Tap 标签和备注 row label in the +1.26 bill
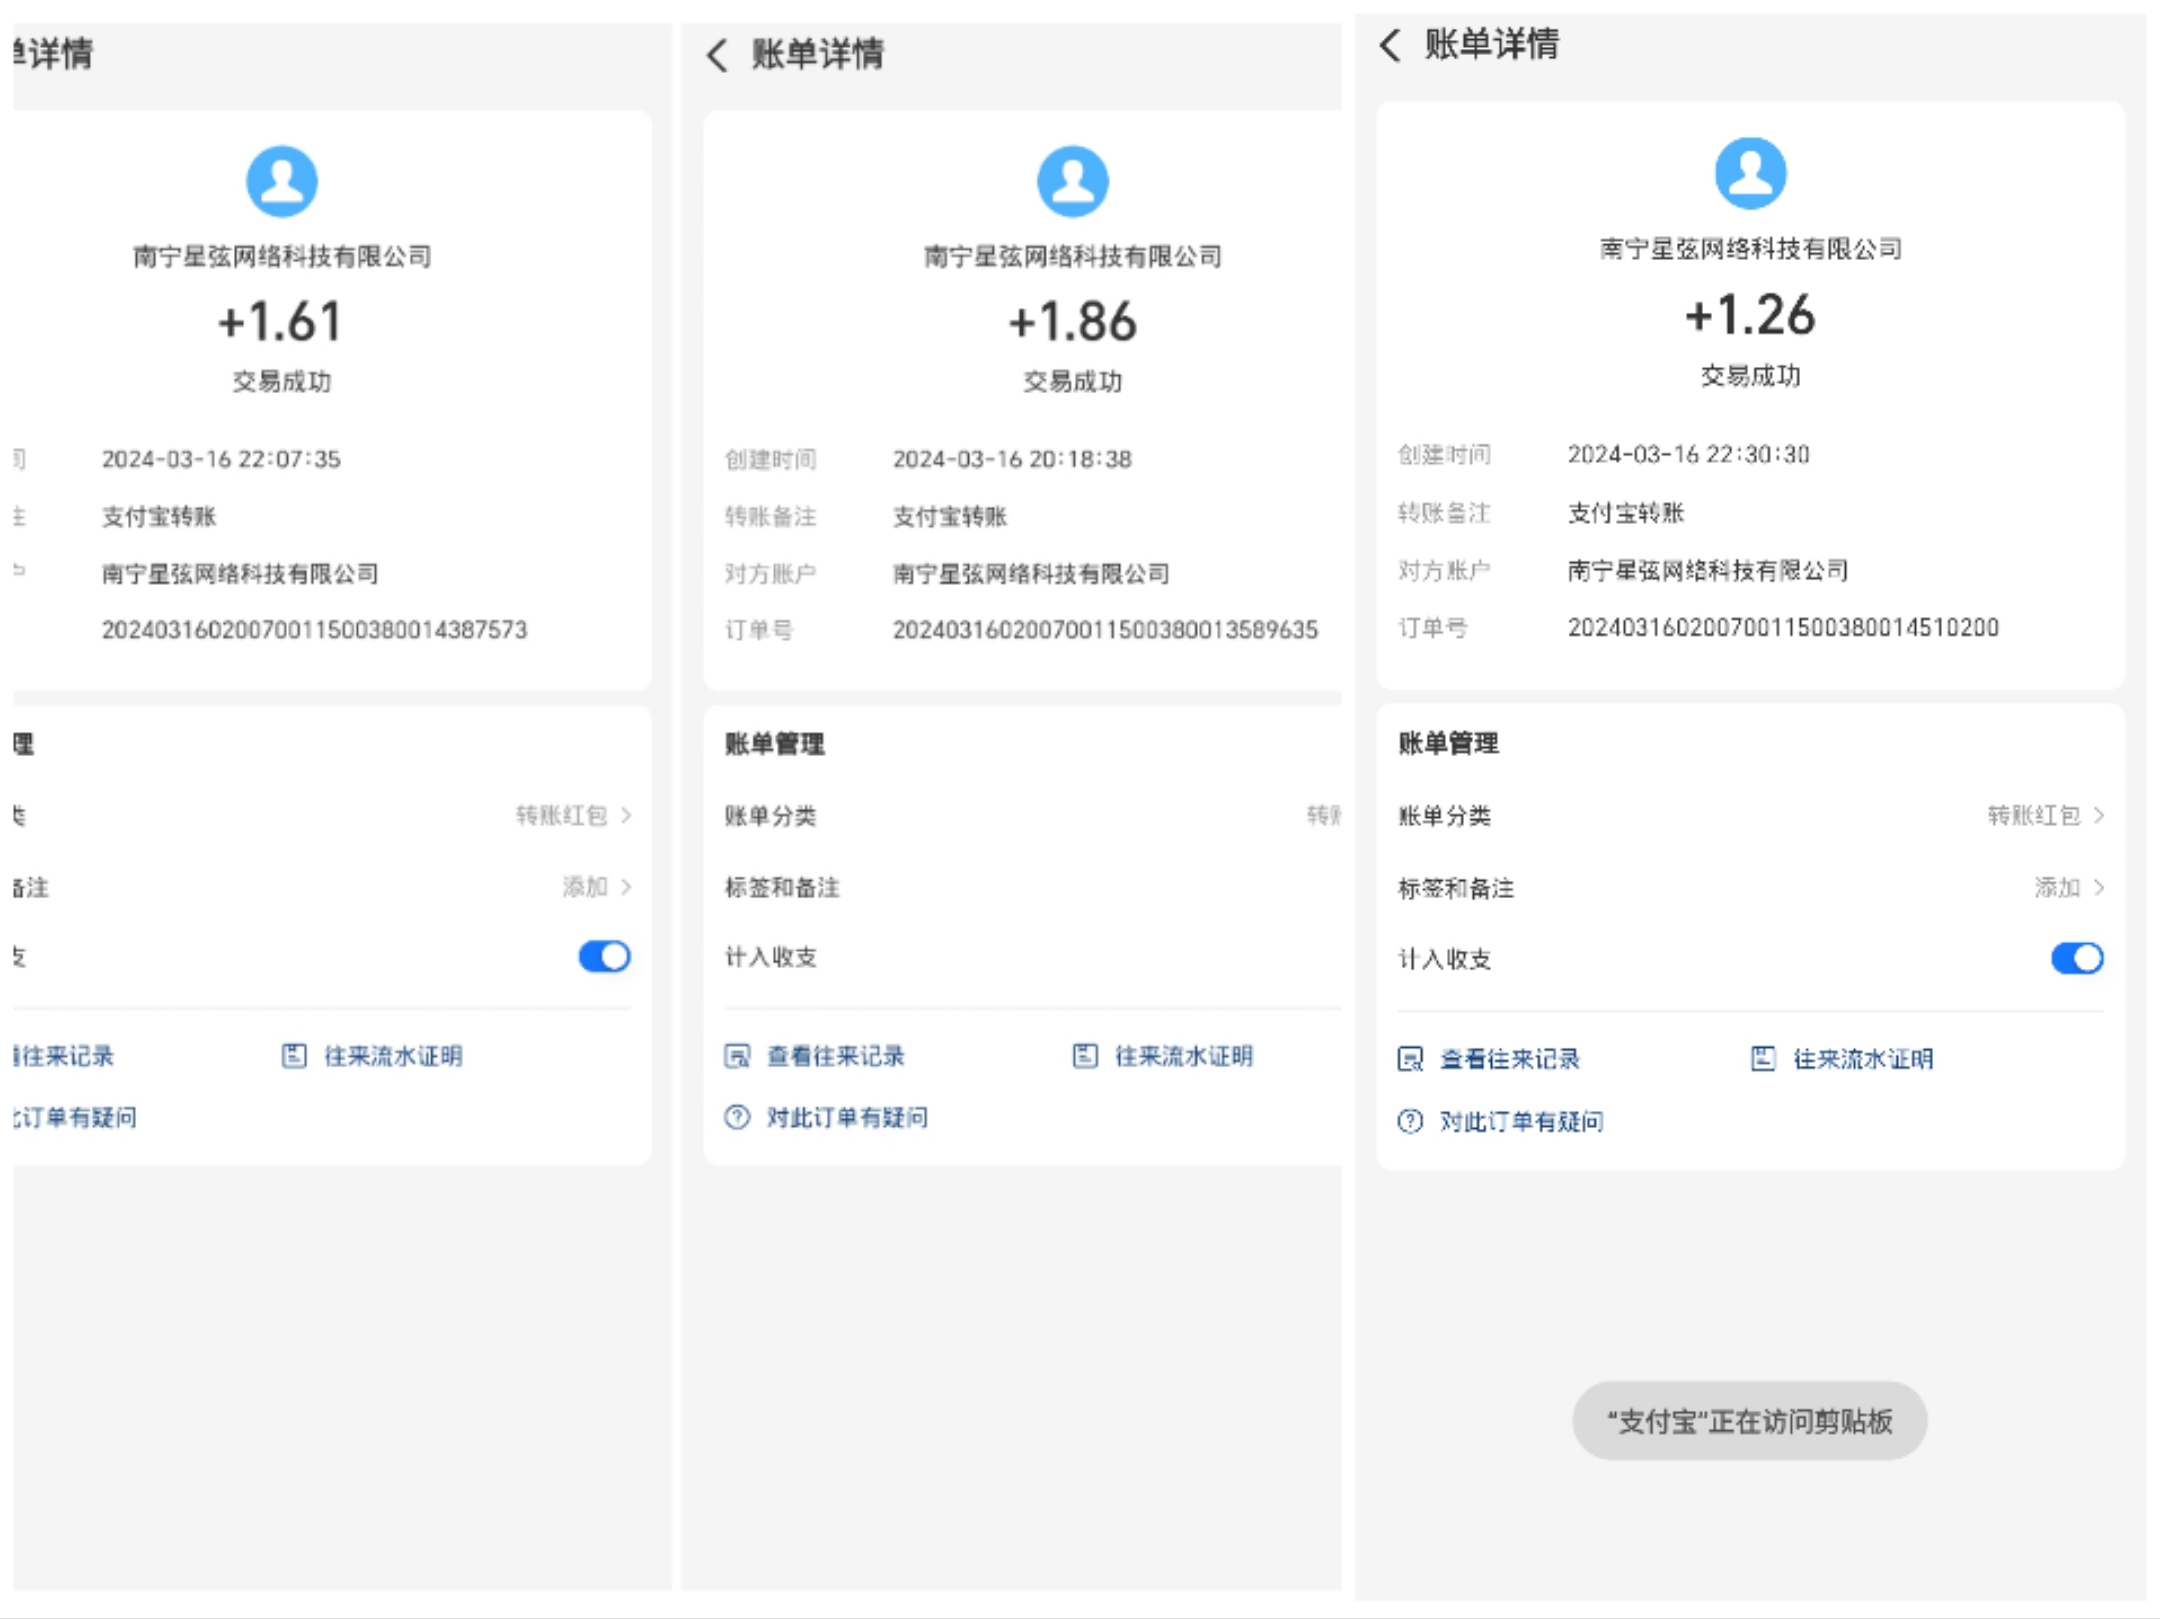 coord(1456,888)
